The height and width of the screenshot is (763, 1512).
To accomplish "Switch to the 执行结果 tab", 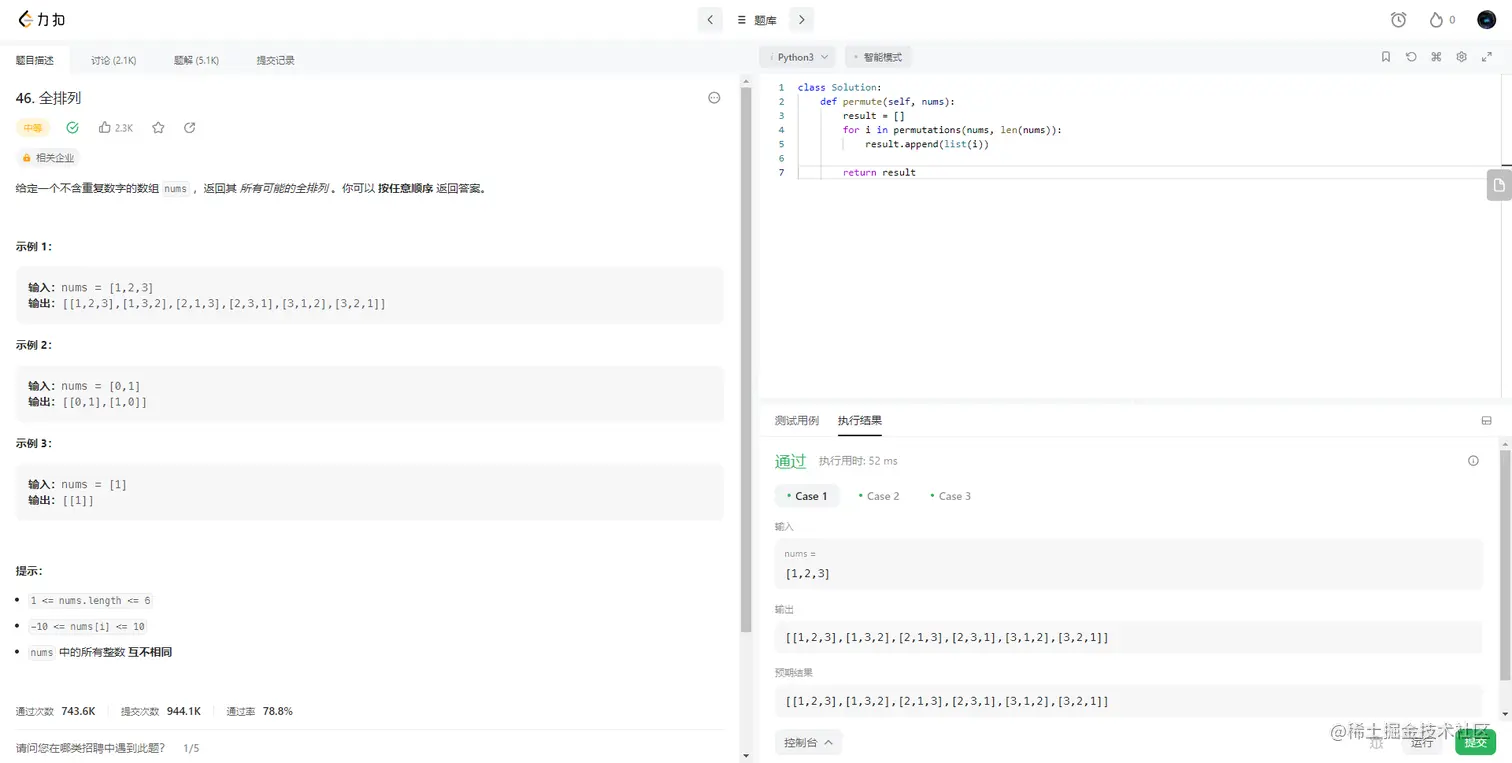I will pyautogui.click(x=860, y=421).
